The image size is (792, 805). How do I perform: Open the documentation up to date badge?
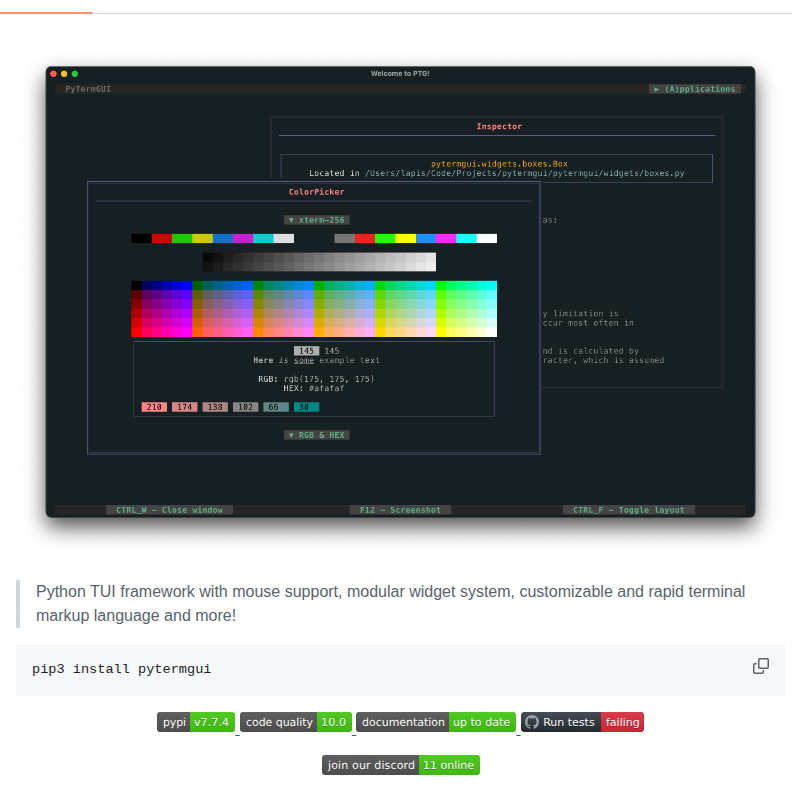point(436,722)
